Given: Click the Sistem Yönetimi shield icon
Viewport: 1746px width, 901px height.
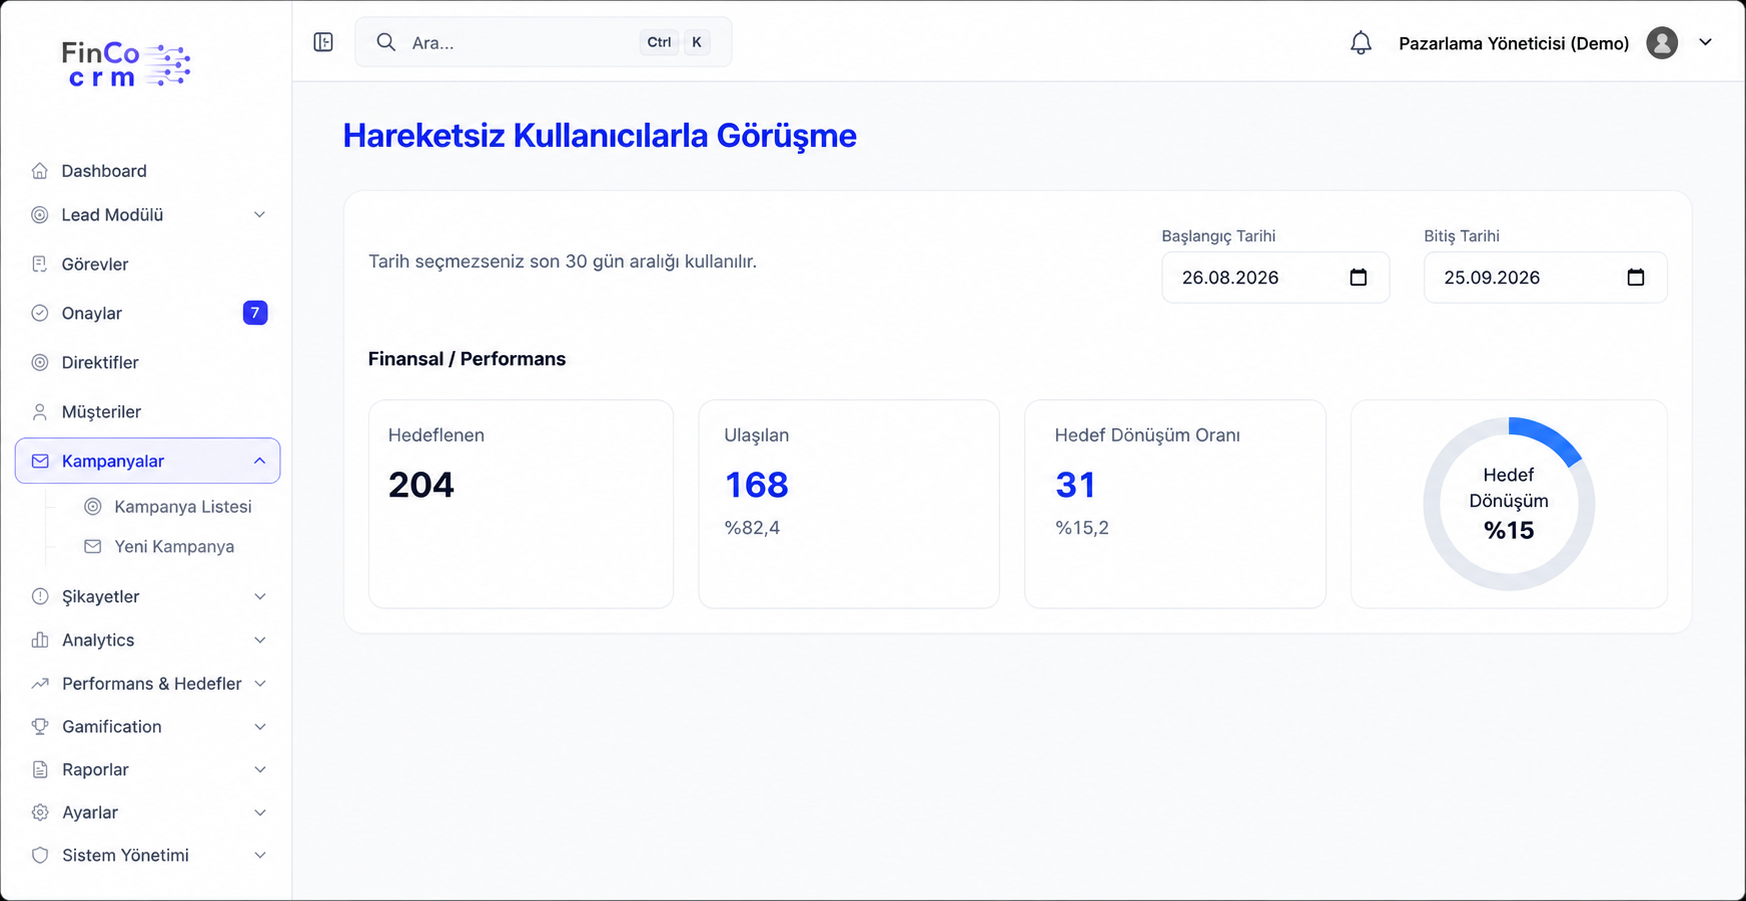Looking at the screenshot, I should (x=40, y=856).
